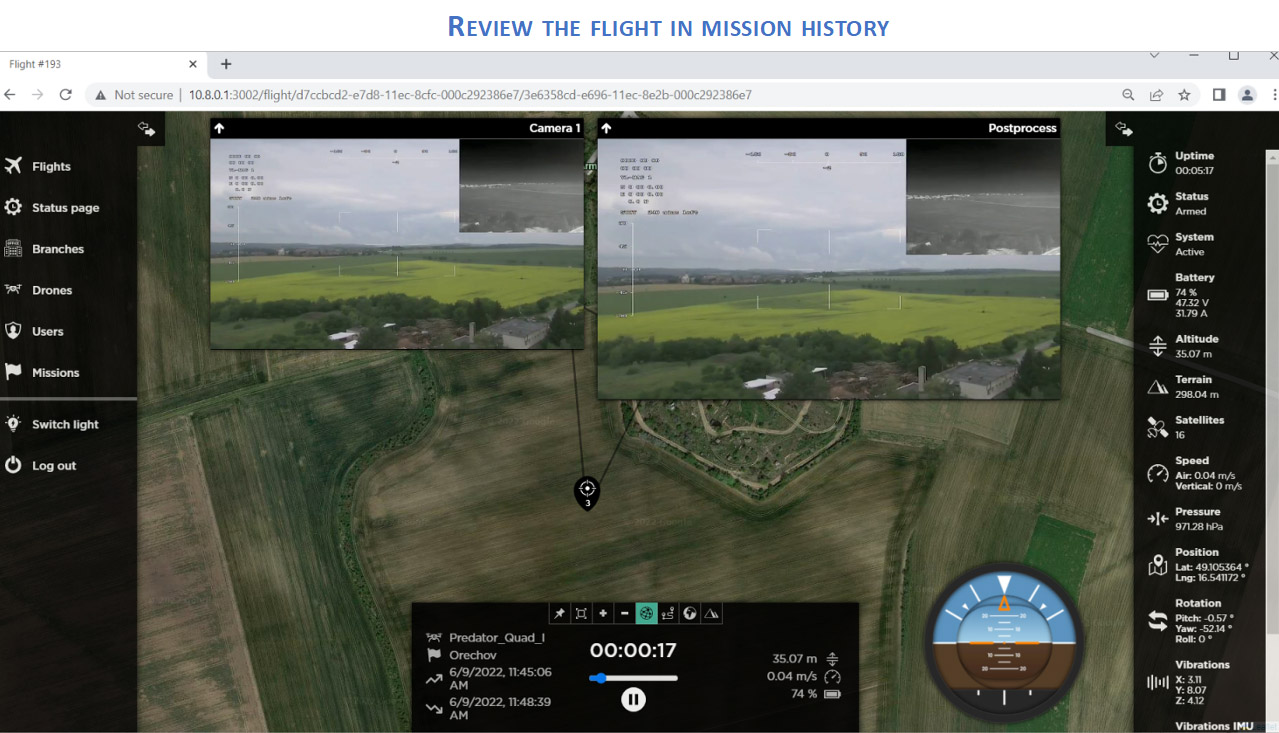Collapse Postprocess video panel with up arrow
1279x733 pixels.
pos(607,128)
